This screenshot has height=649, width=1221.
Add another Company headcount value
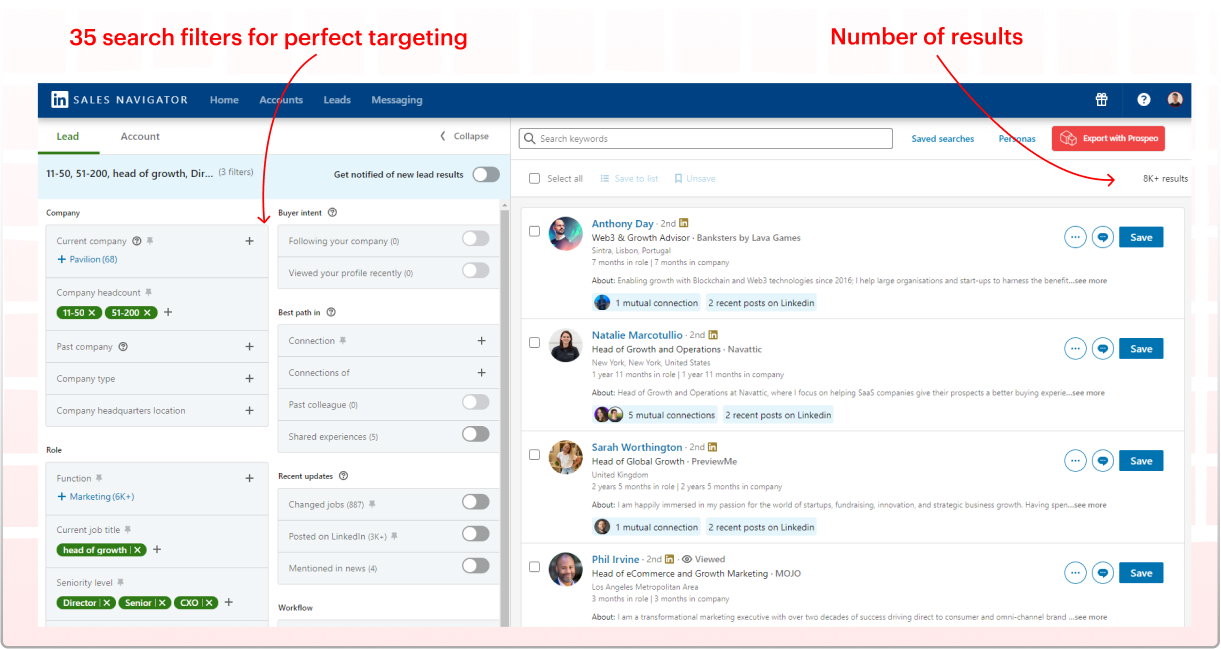coord(168,313)
